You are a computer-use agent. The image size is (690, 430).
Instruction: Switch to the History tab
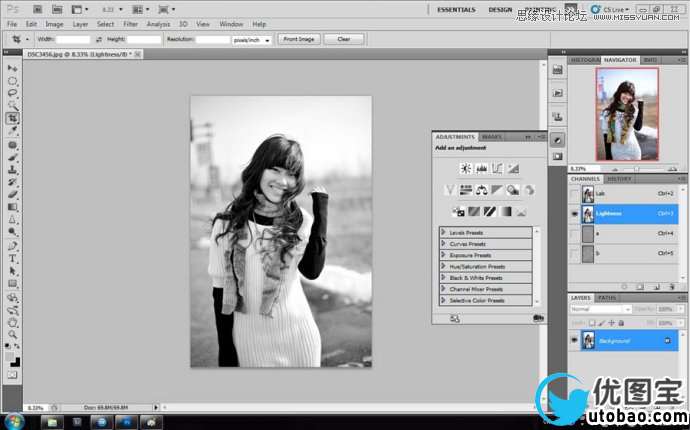coord(619,179)
